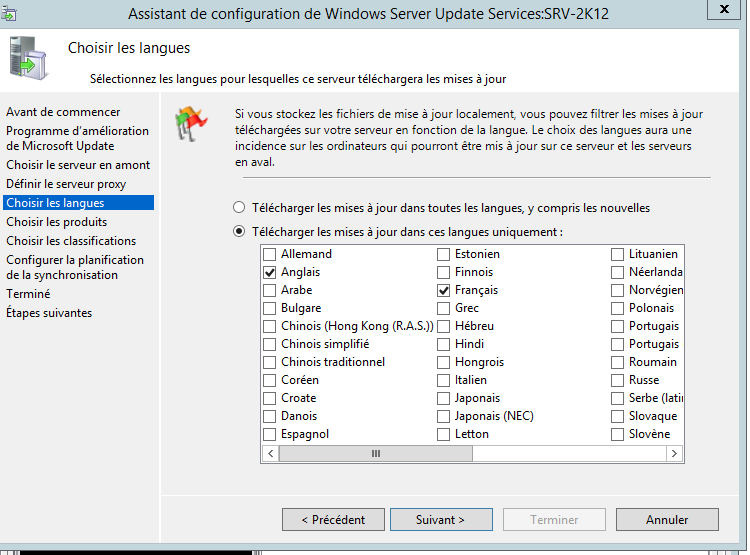Check the Néerlandais language checkbox
Screen dimensions: 750x555
coord(618,272)
